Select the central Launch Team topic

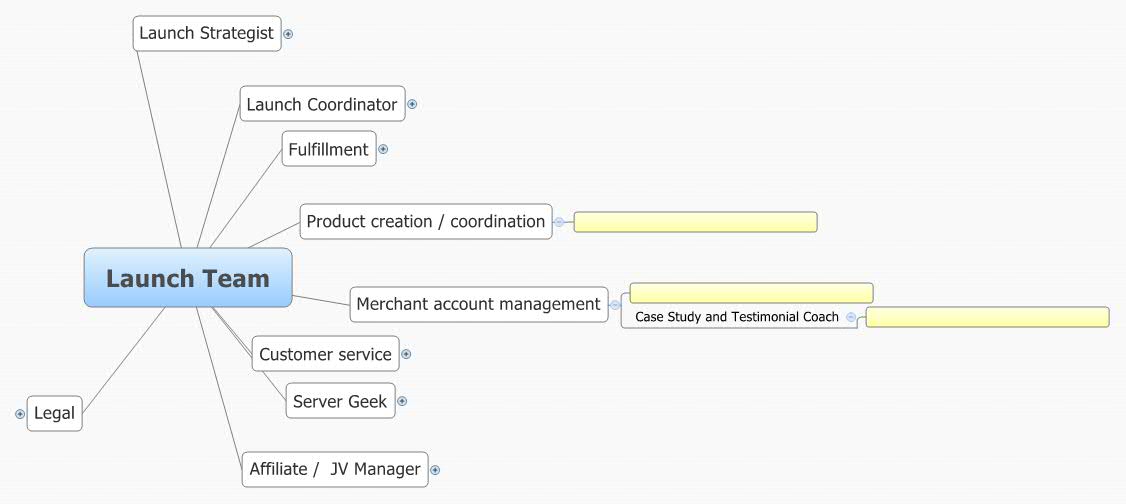(188, 278)
